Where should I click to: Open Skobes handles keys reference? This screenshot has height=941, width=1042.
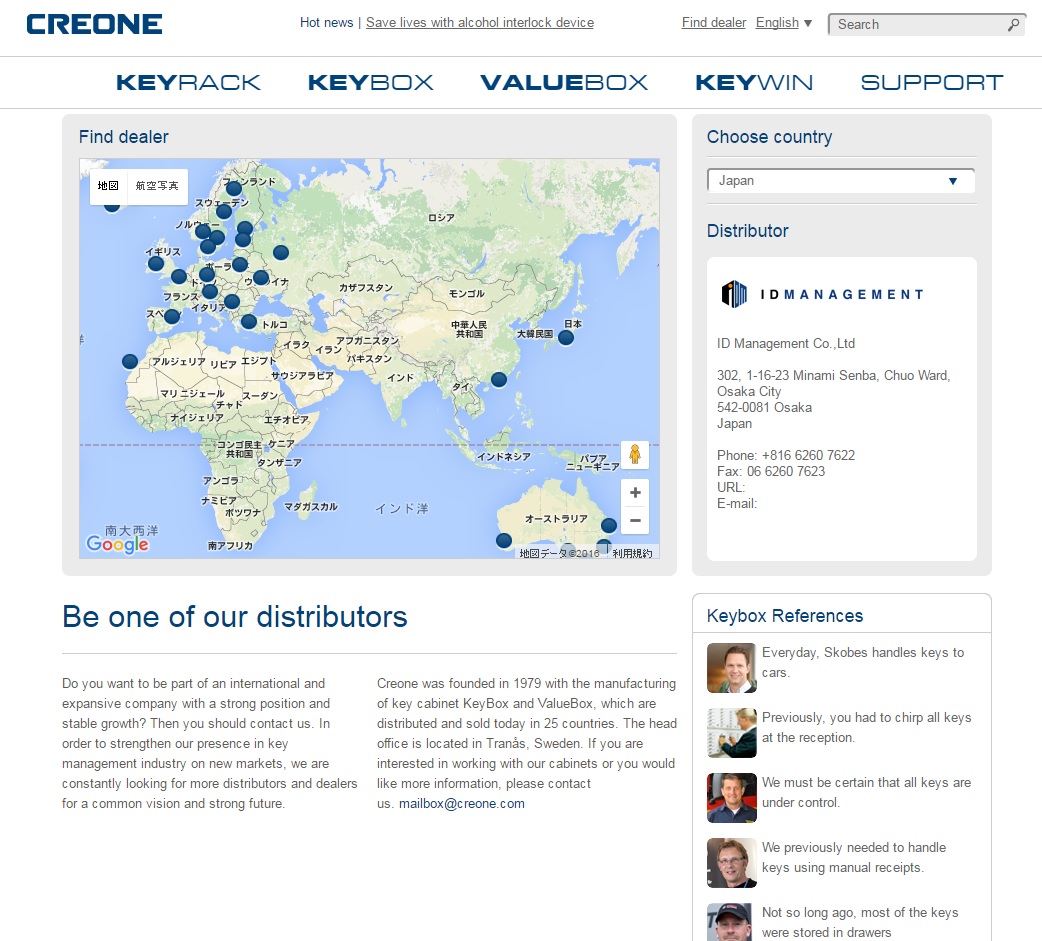[x=863, y=663]
